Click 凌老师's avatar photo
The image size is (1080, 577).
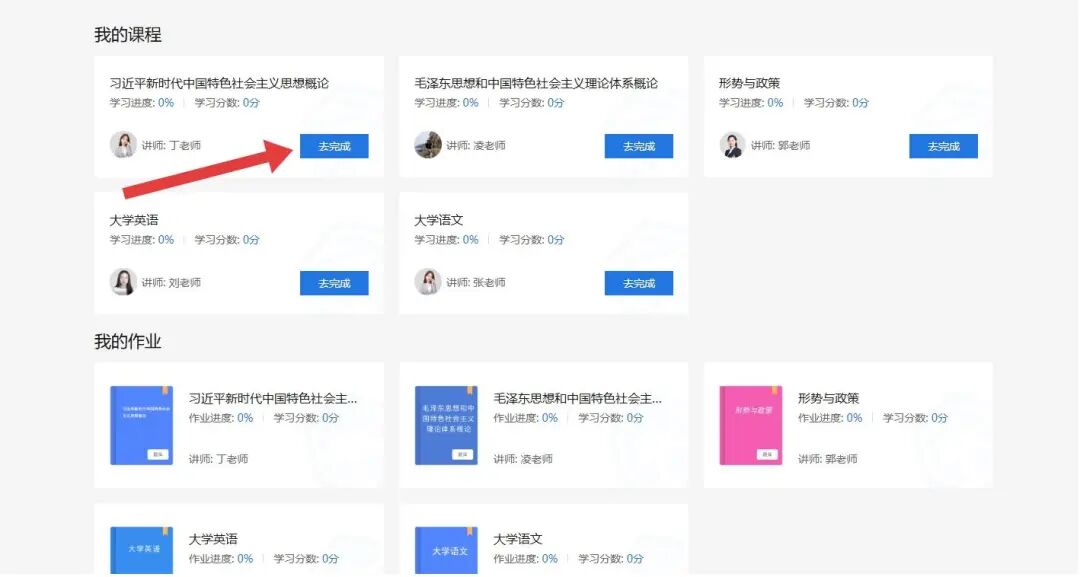point(427,145)
